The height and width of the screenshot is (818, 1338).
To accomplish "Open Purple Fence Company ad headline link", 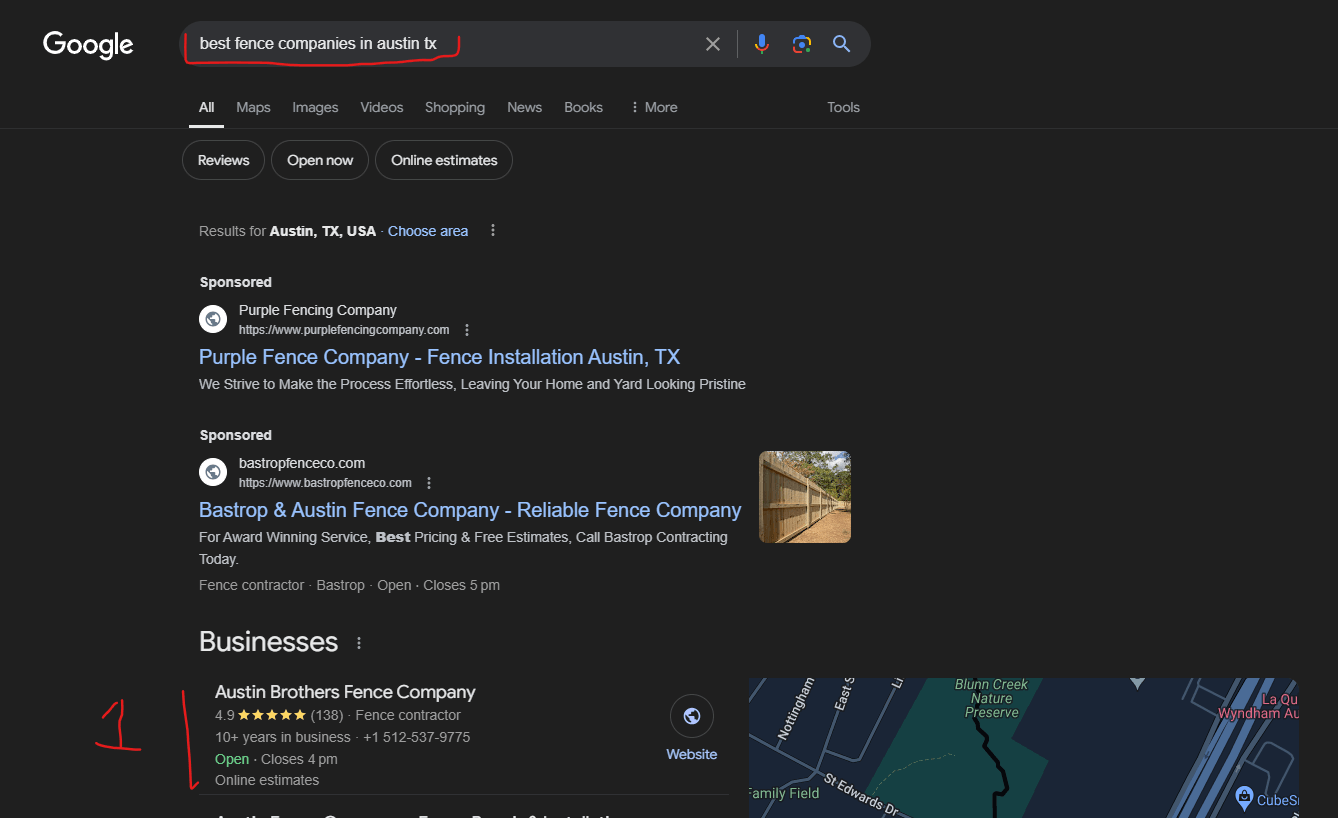I will (439, 357).
